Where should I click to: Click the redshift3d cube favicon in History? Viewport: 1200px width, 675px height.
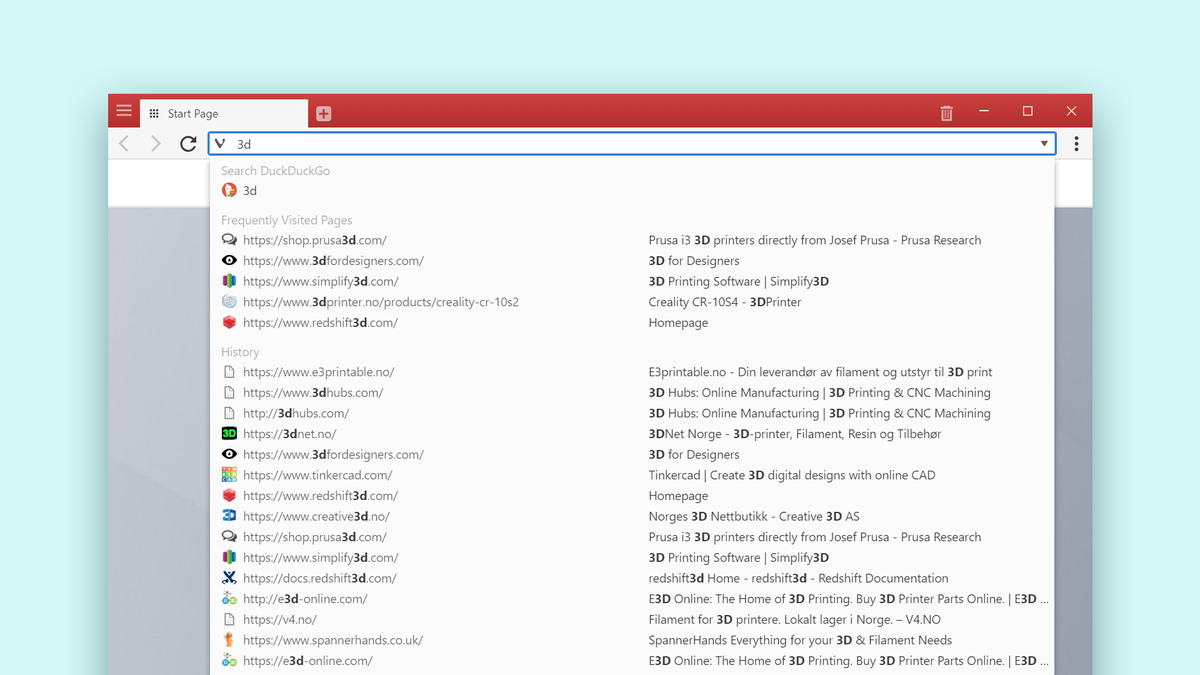(x=228, y=495)
